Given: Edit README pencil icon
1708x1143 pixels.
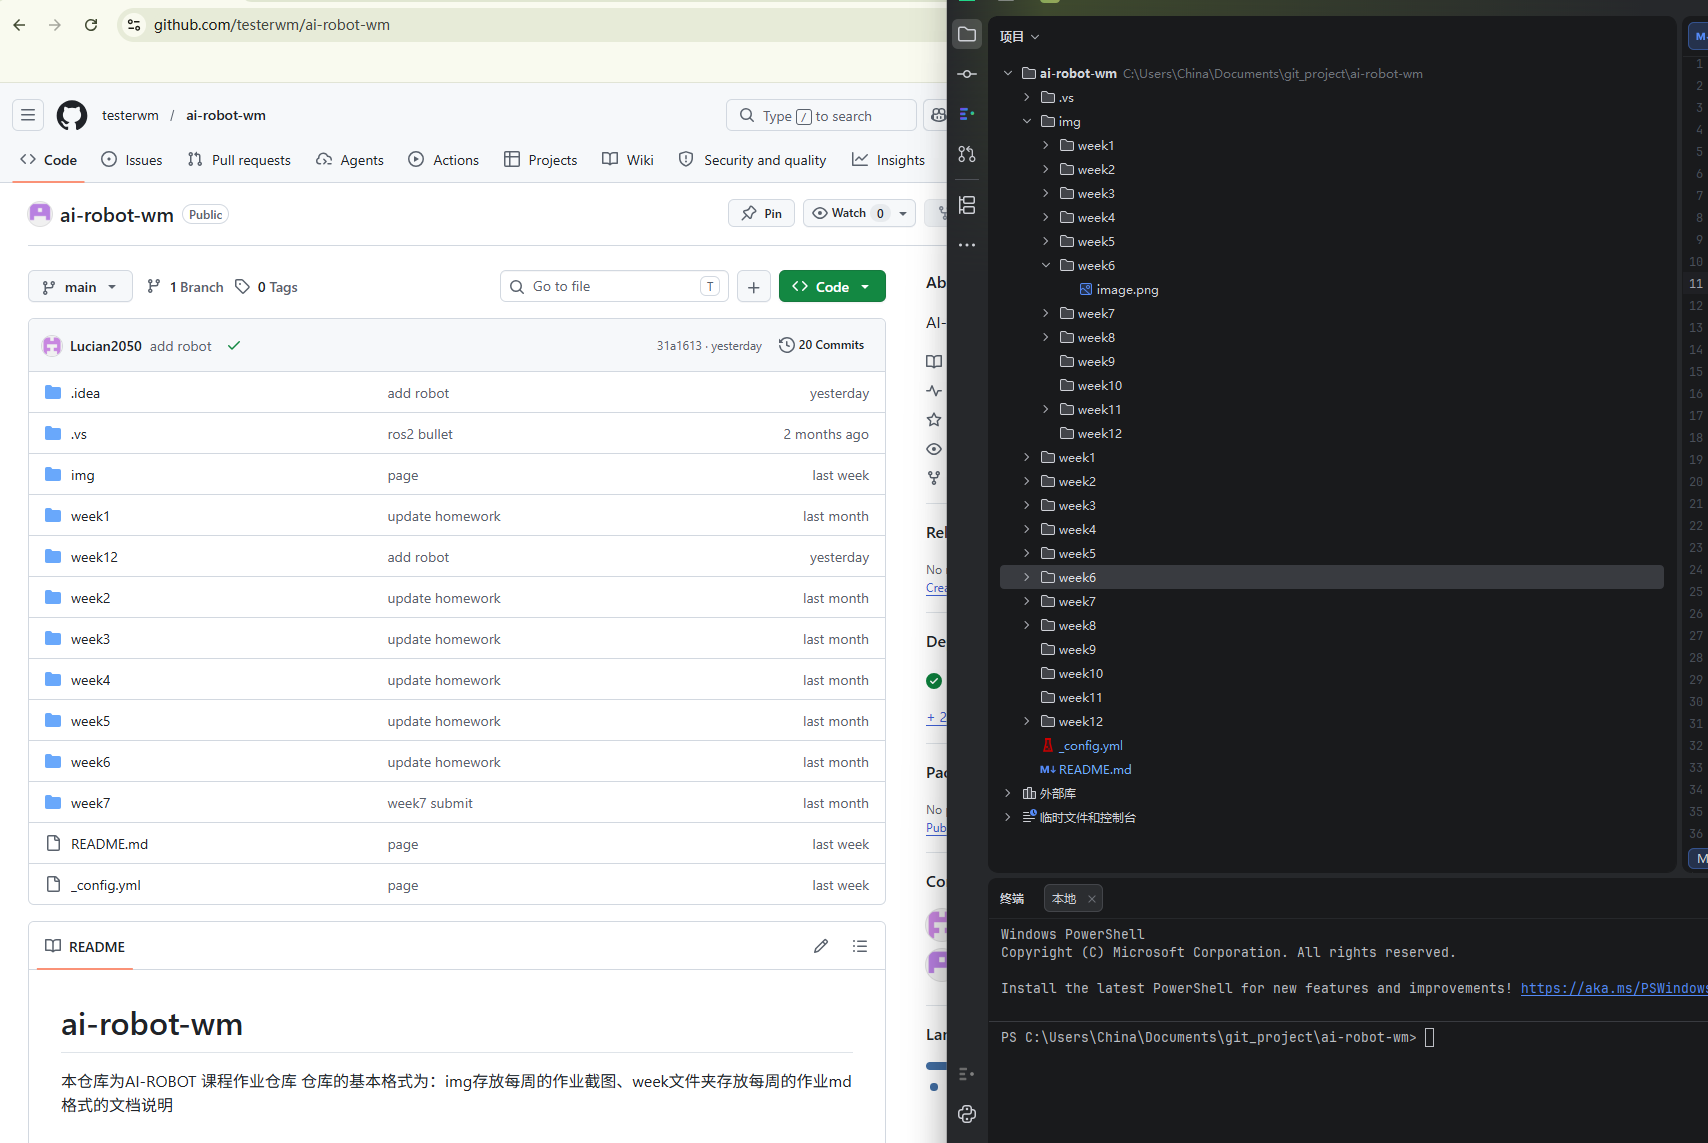Looking at the screenshot, I should (x=821, y=946).
